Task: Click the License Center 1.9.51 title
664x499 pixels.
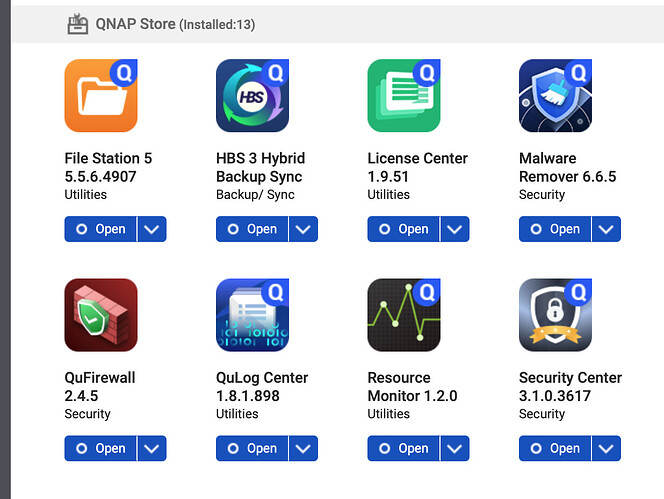Action: tap(418, 167)
